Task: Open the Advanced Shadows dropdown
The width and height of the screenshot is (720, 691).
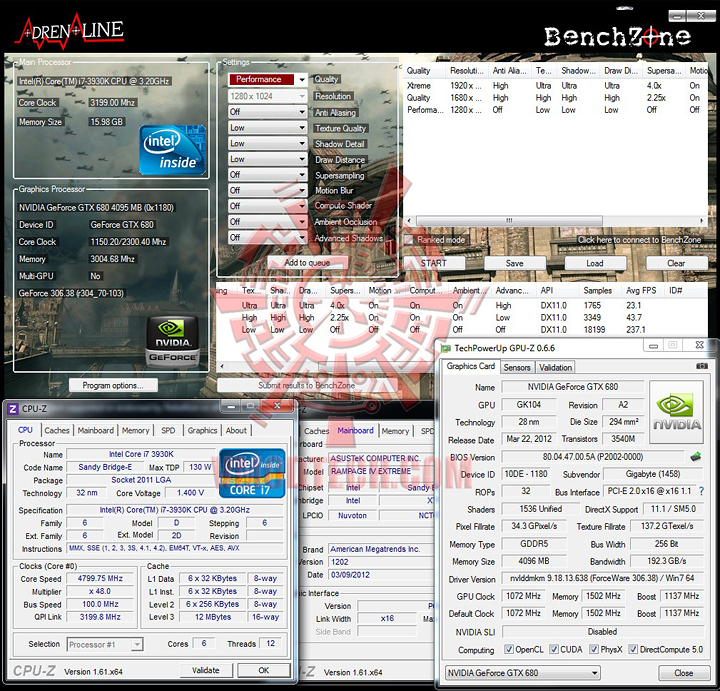Action: pyautogui.click(x=268, y=237)
